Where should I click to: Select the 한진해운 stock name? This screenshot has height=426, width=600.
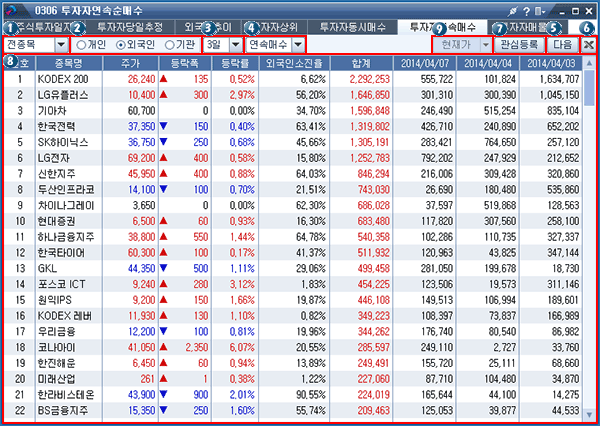pos(57,363)
